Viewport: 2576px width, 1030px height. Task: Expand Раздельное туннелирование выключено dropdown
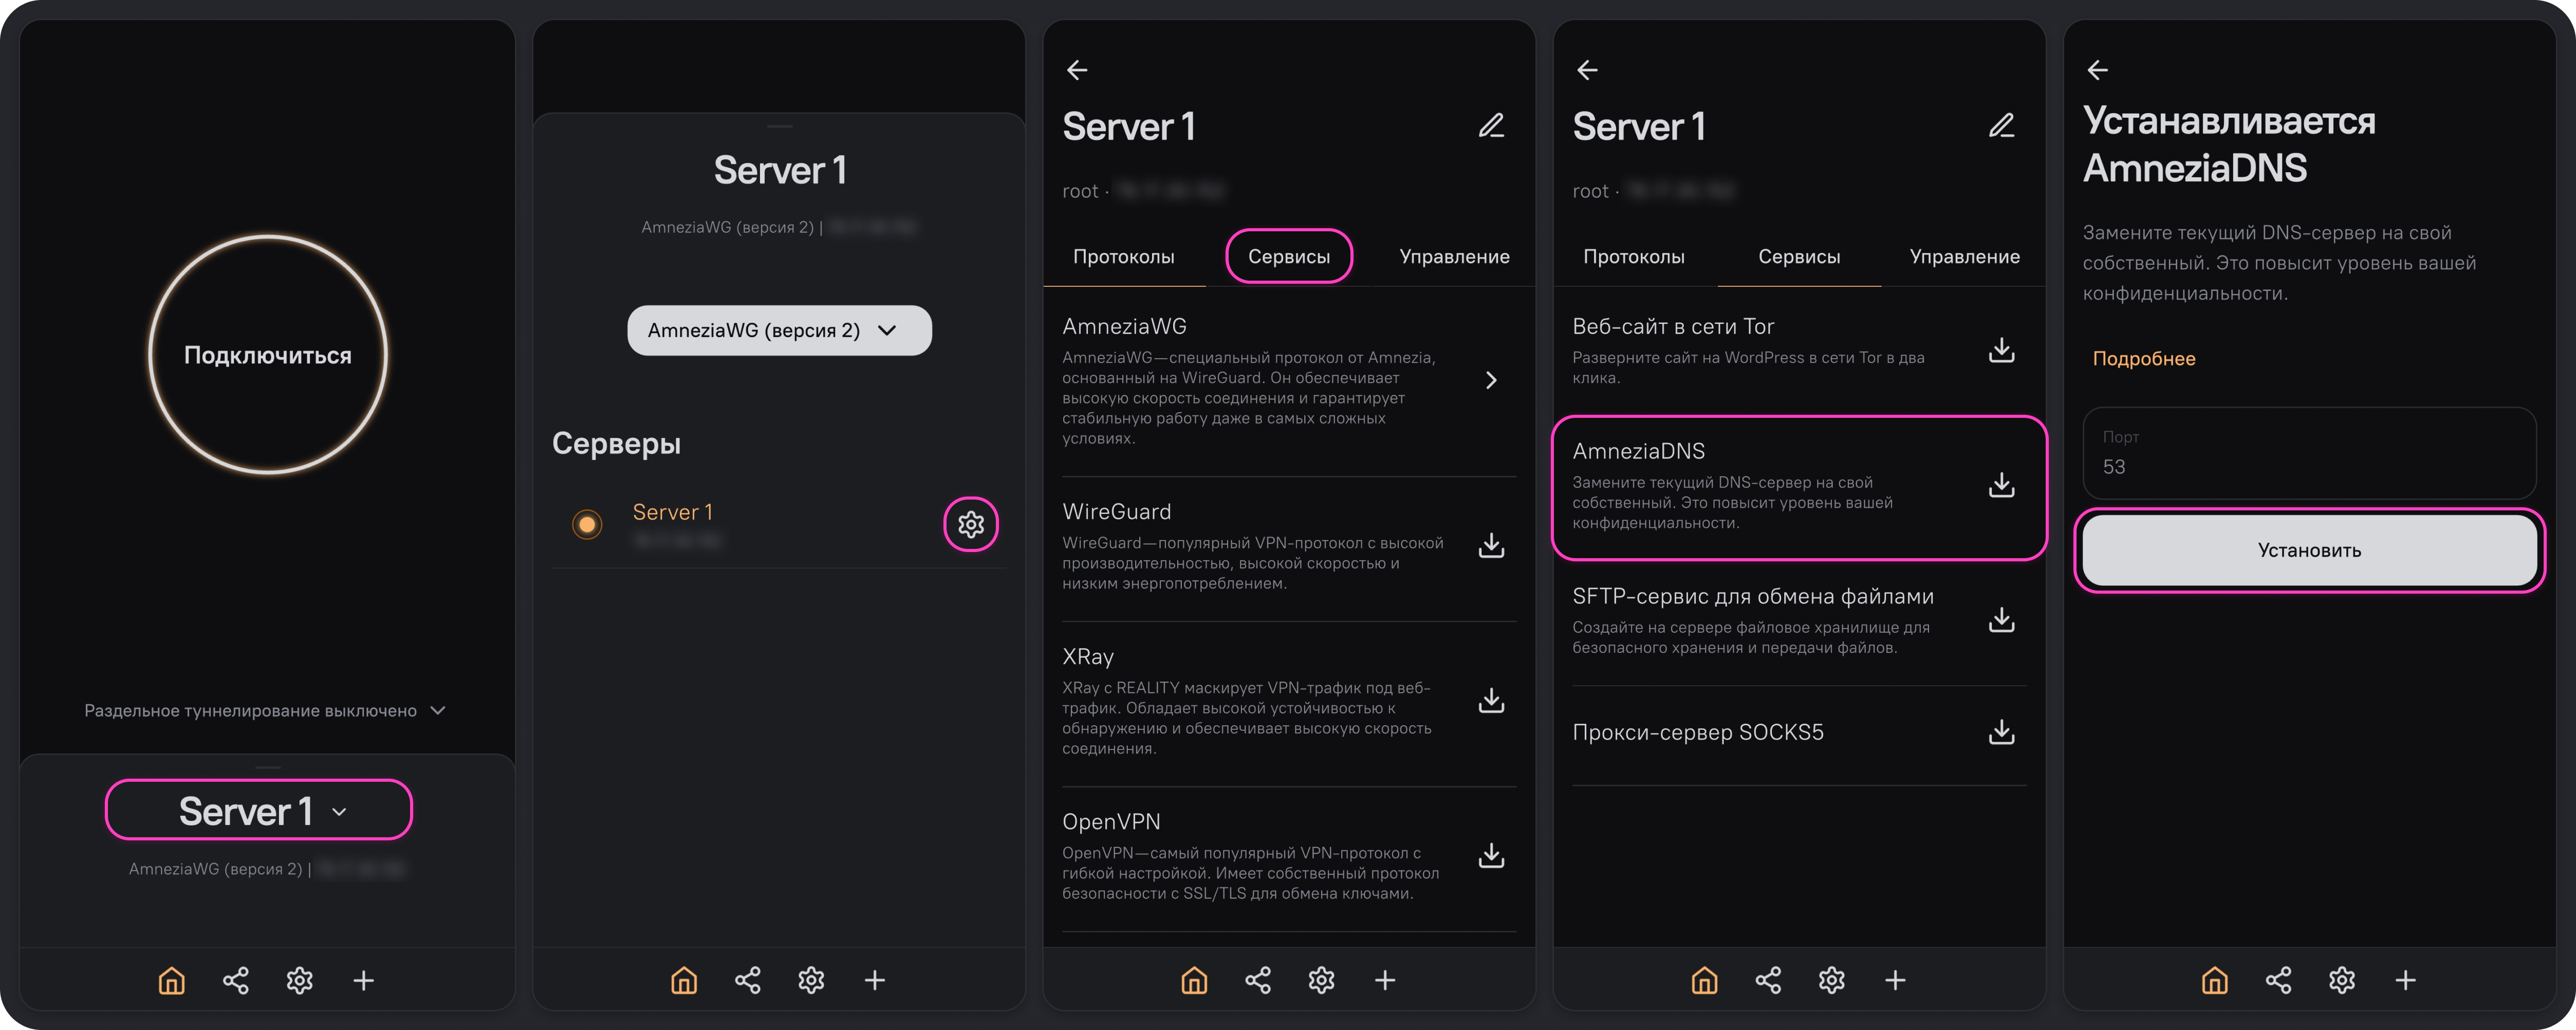click(265, 711)
